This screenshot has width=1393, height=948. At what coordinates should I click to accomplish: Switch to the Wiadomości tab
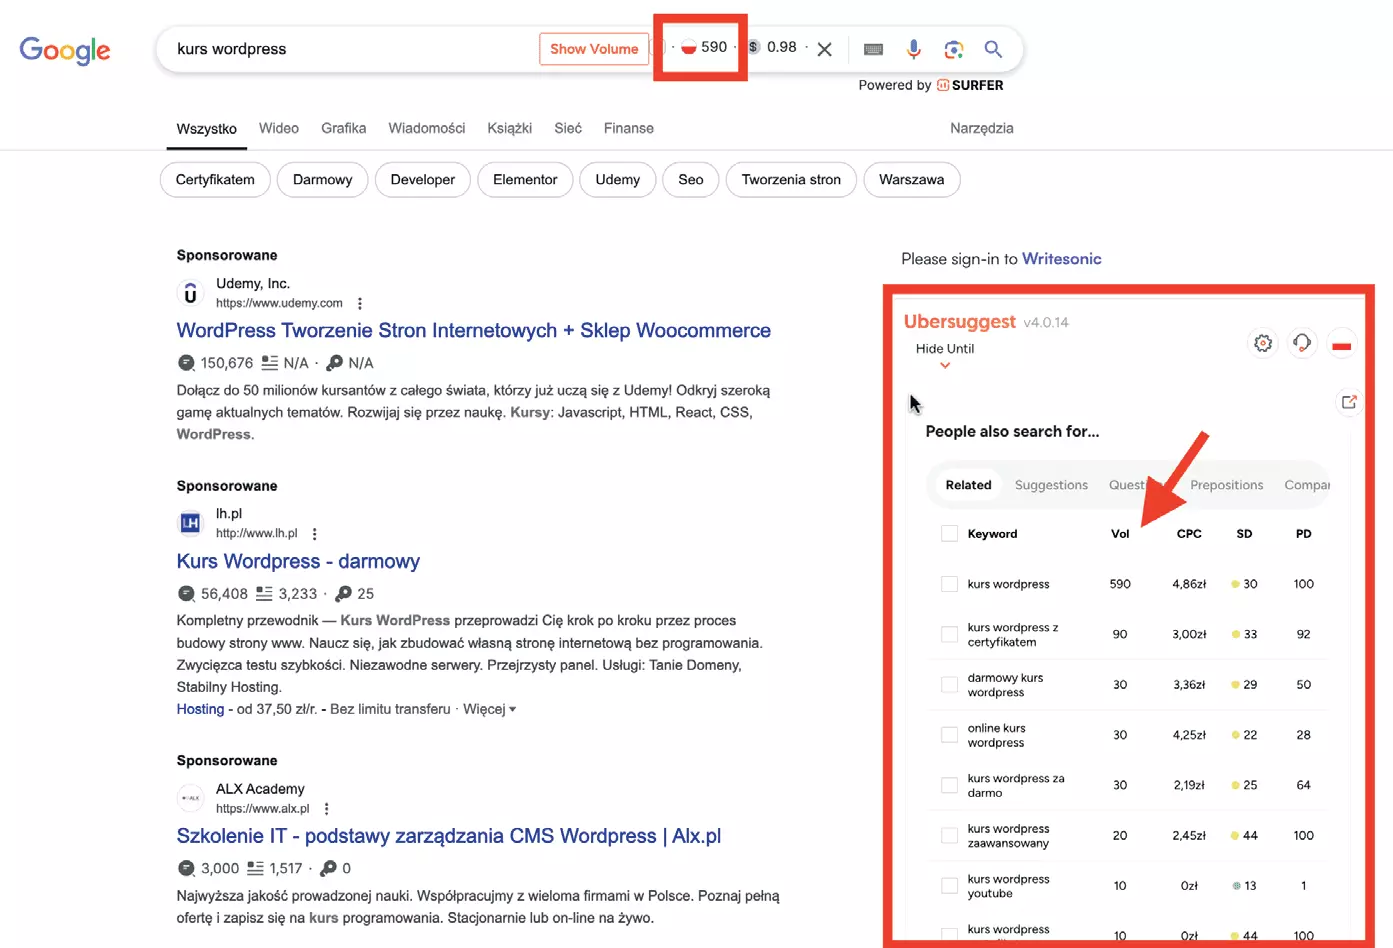[427, 128]
